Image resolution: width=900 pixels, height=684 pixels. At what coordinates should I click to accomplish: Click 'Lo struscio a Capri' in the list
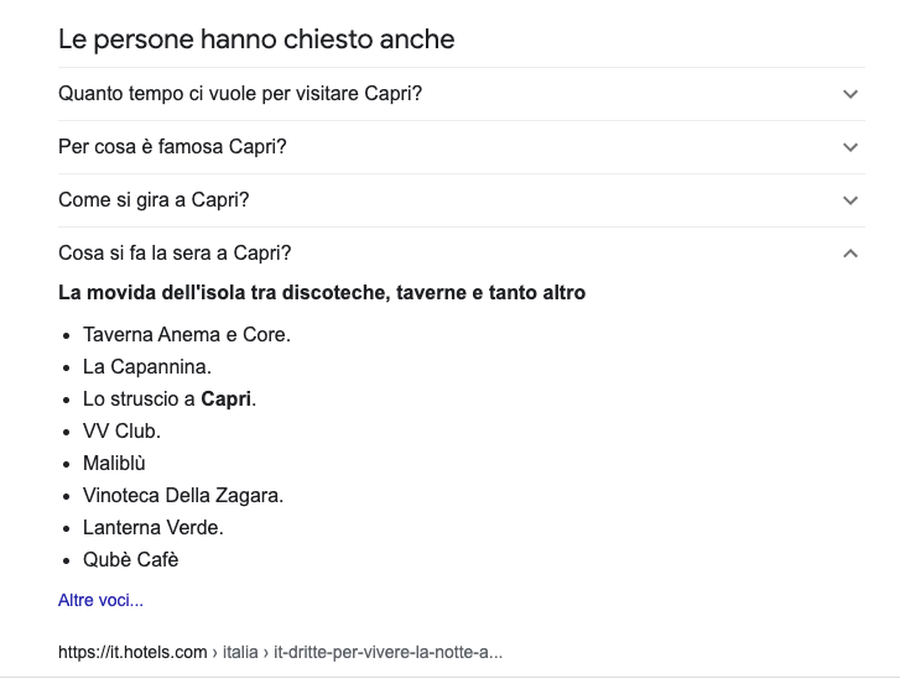pos(169,399)
